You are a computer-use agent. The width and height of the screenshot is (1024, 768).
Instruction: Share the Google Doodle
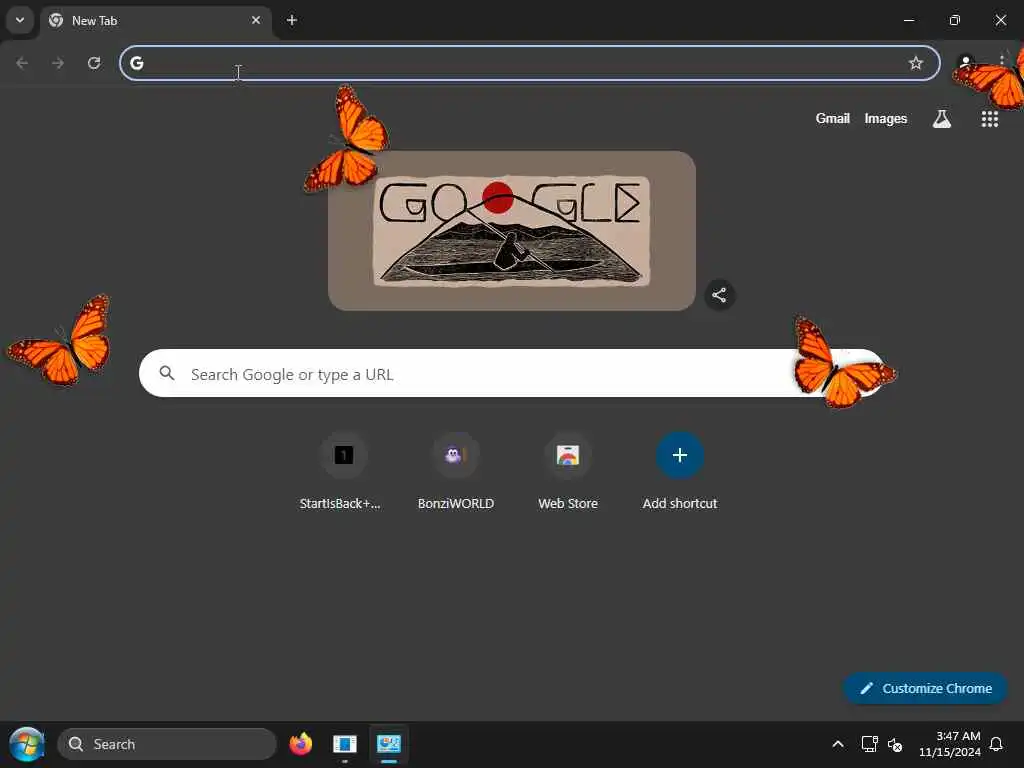[x=719, y=295]
